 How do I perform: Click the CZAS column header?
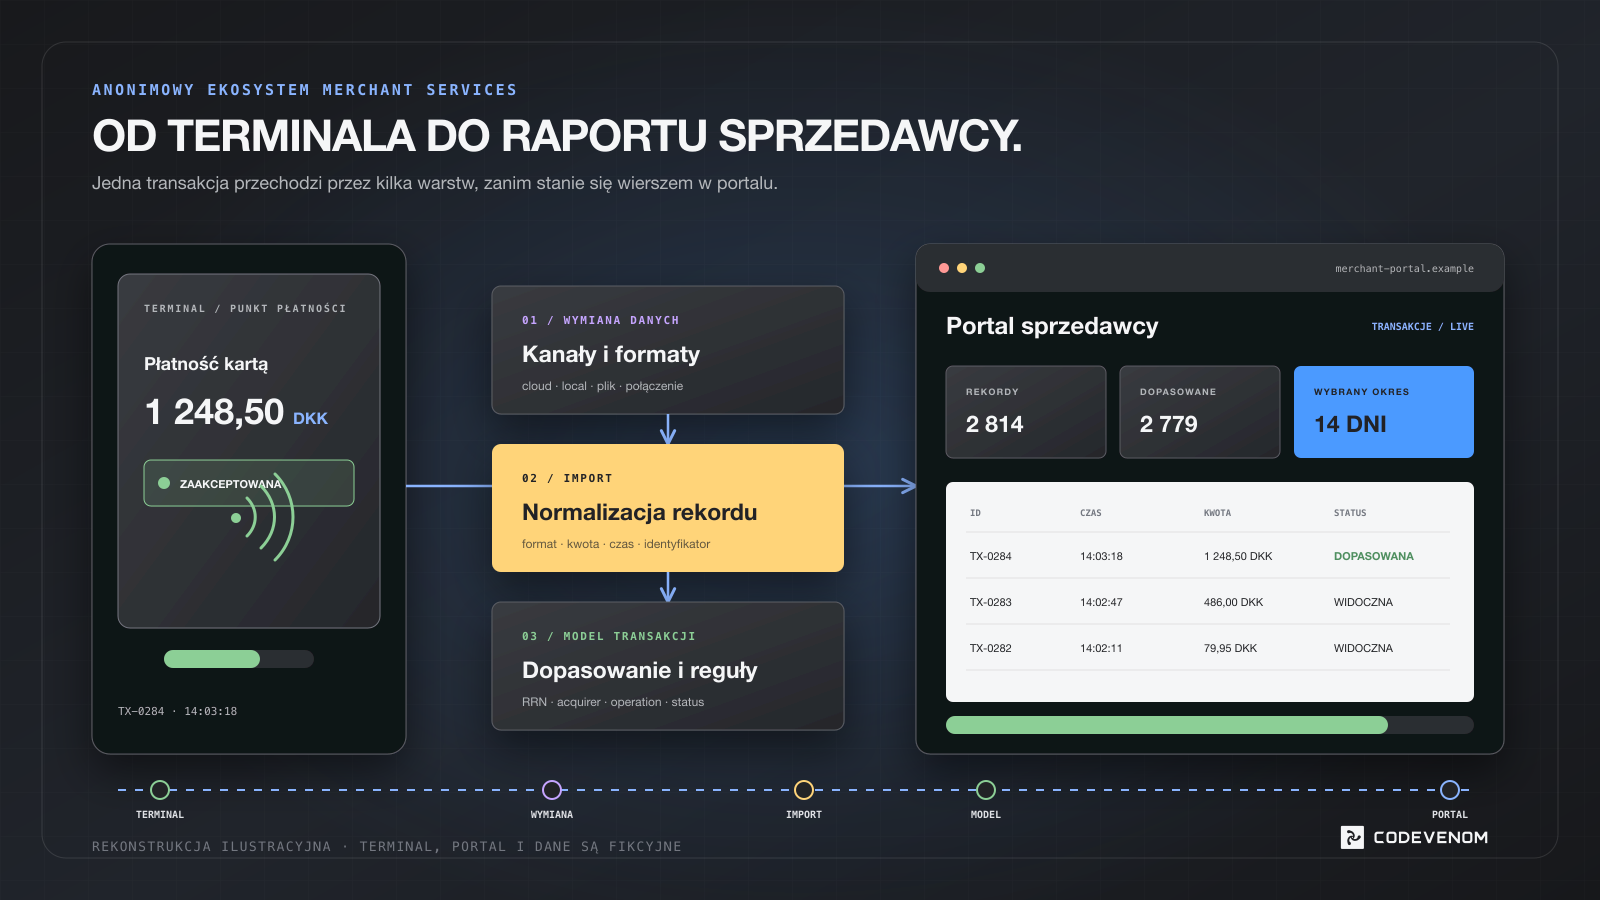point(1090,513)
